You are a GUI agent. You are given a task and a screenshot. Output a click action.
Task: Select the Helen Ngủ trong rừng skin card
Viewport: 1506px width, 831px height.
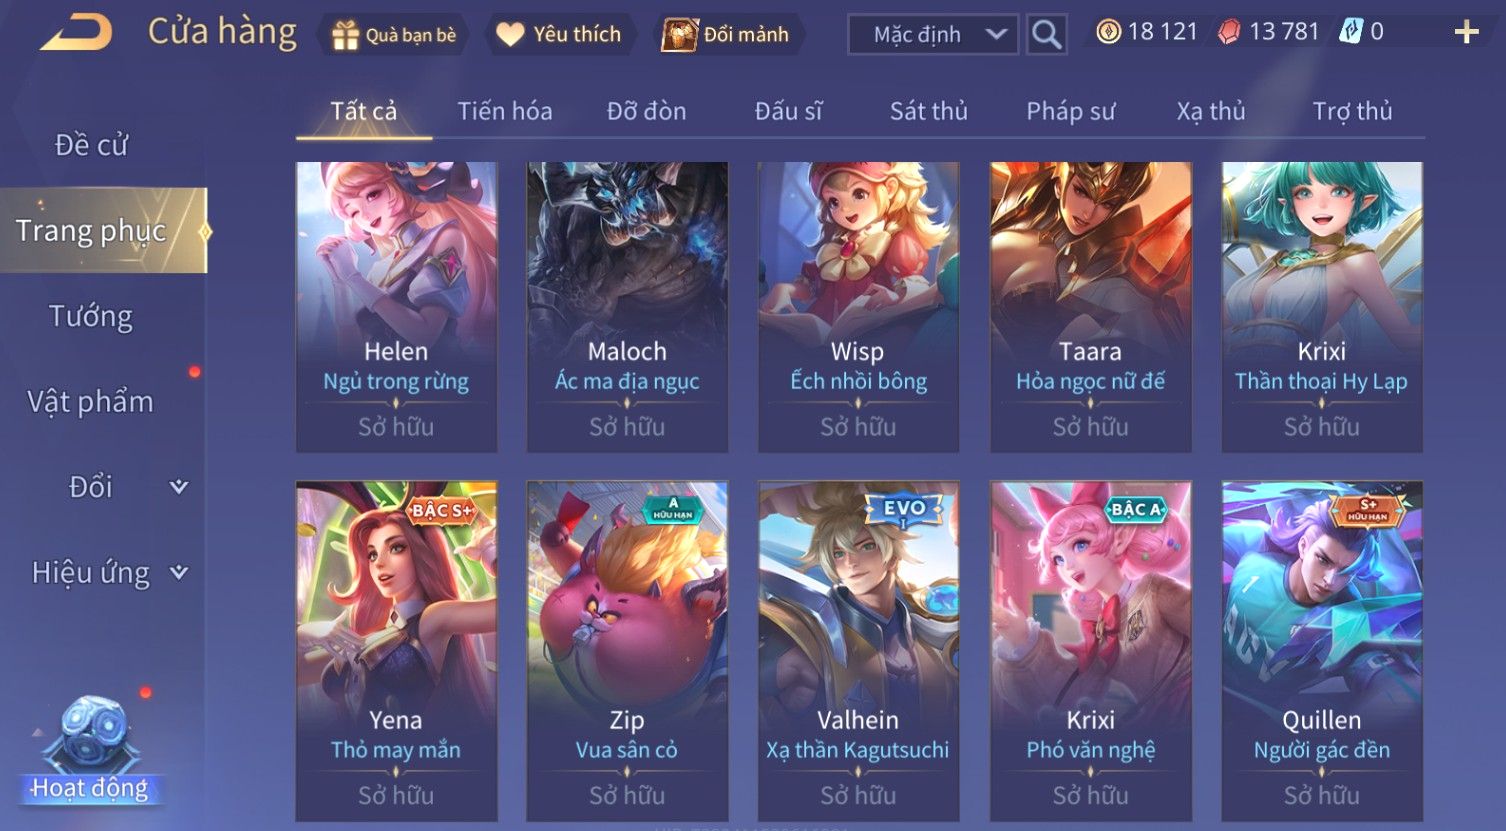coord(396,307)
